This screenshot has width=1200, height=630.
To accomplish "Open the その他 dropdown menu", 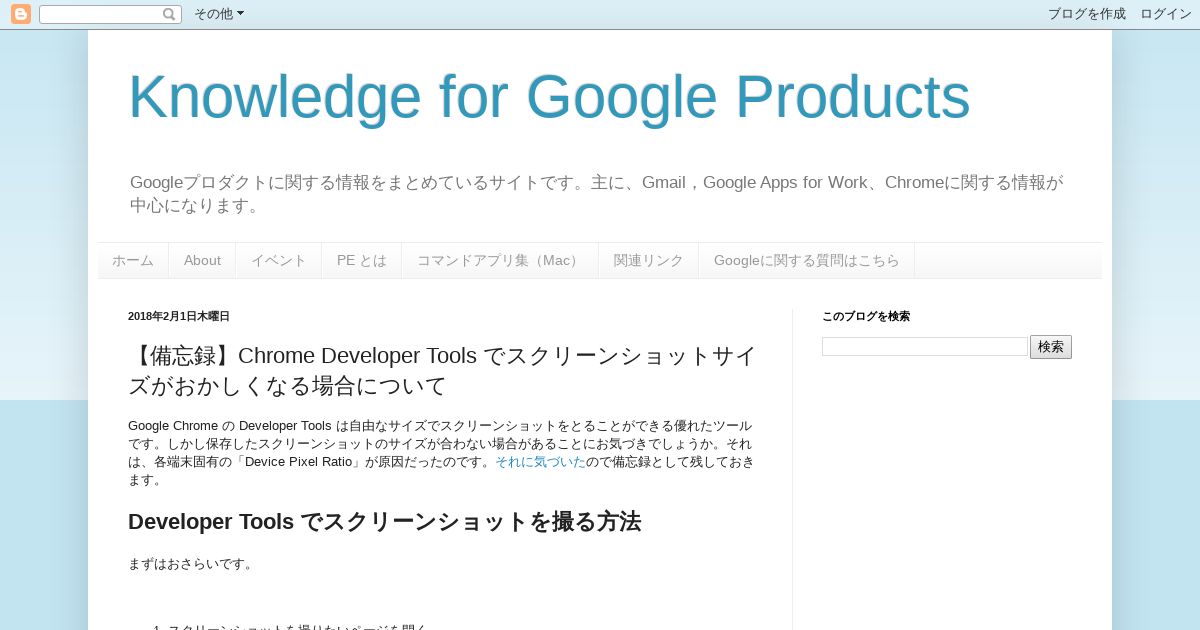I will (218, 14).
